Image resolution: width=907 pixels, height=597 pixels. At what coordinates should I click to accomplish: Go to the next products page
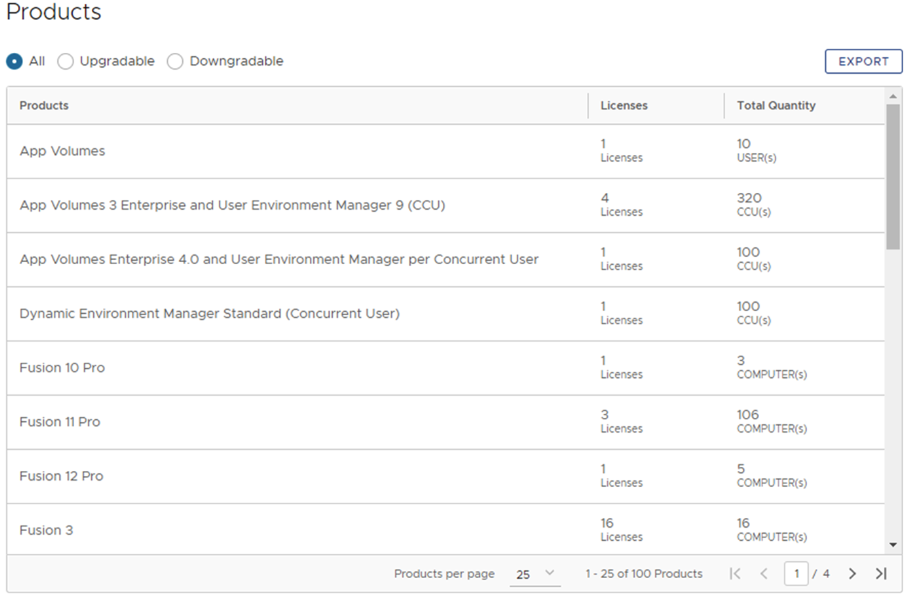point(852,574)
